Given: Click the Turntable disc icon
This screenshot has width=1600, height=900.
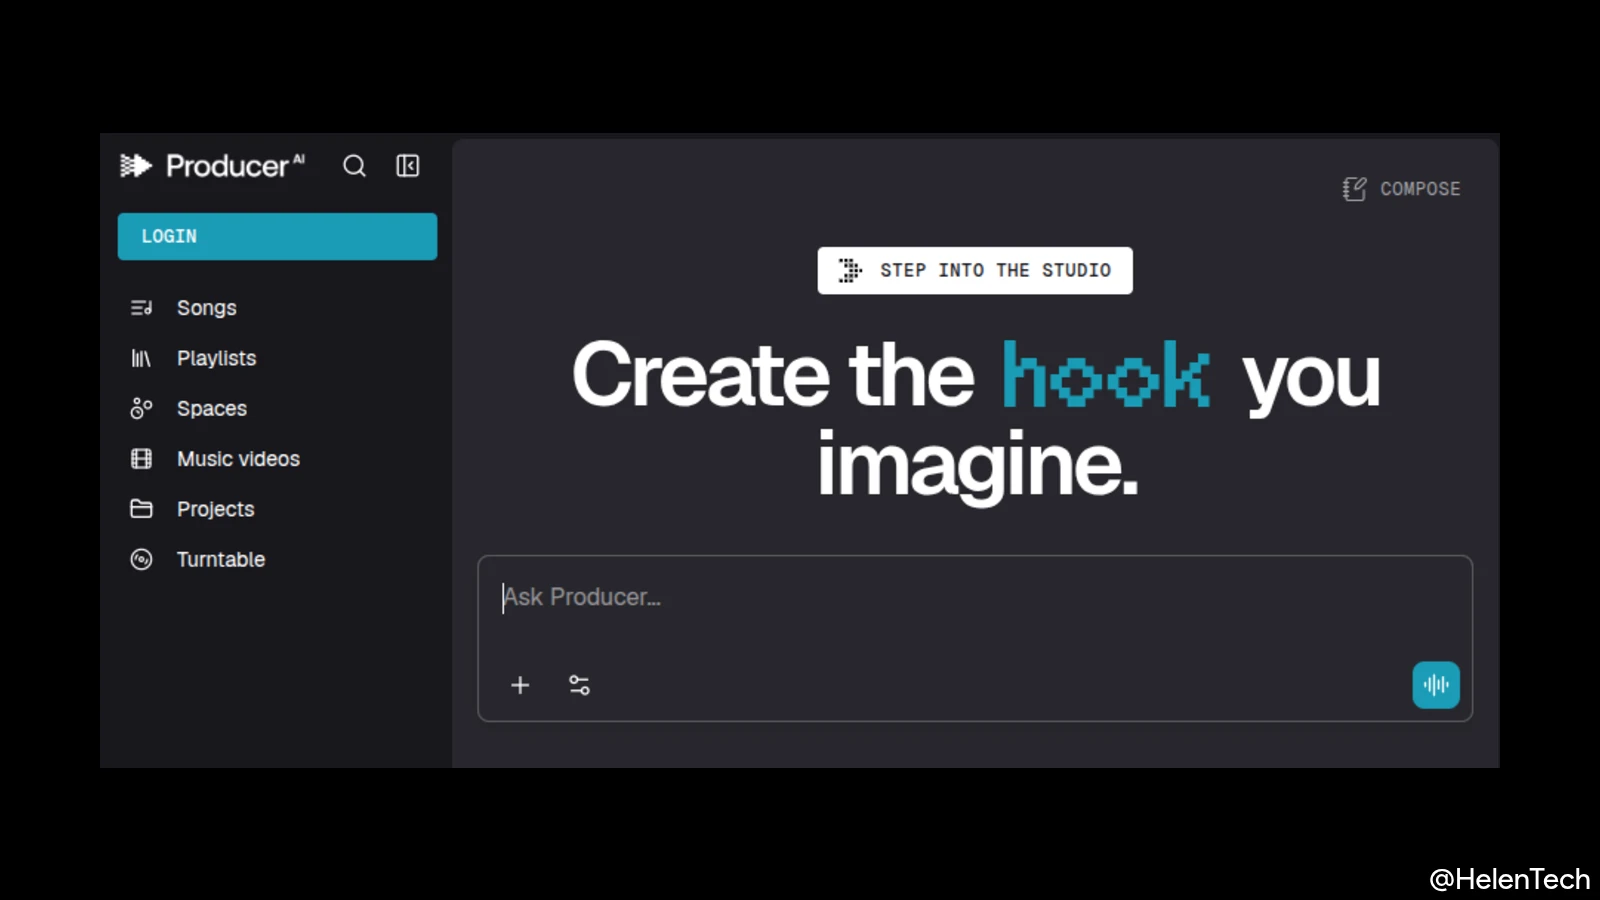Looking at the screenshot, I should (141, 559).
